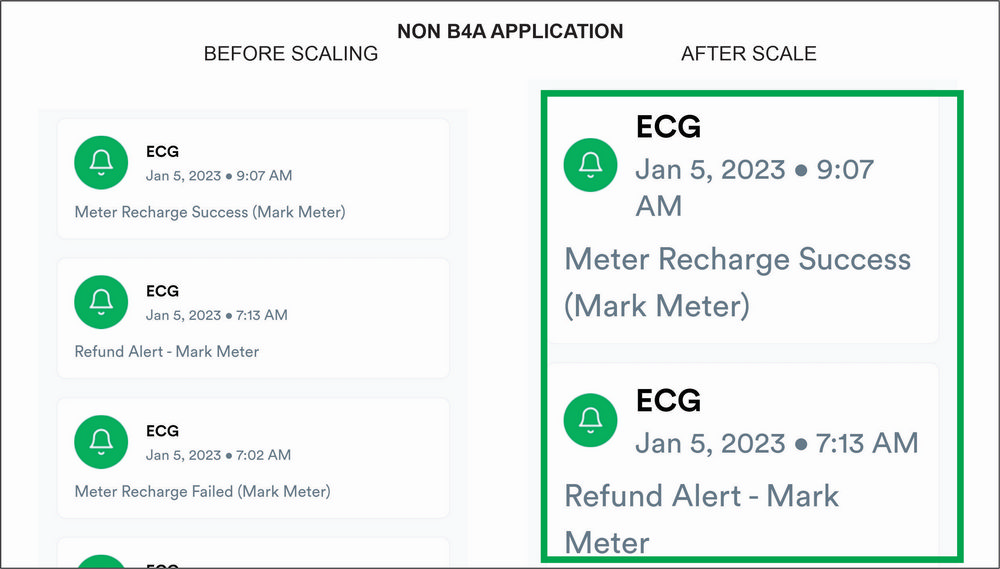
Task: Click the small ECG title above the 7:13 AM timestamp
Action: tap(162, 291)
